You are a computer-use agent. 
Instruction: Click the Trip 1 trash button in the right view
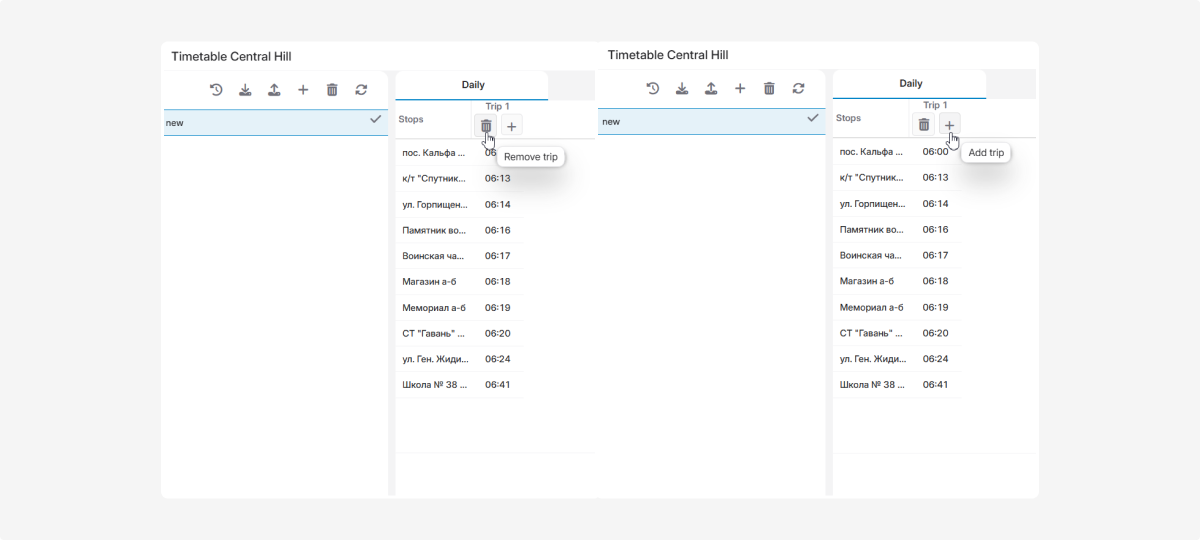pos(924,125)
